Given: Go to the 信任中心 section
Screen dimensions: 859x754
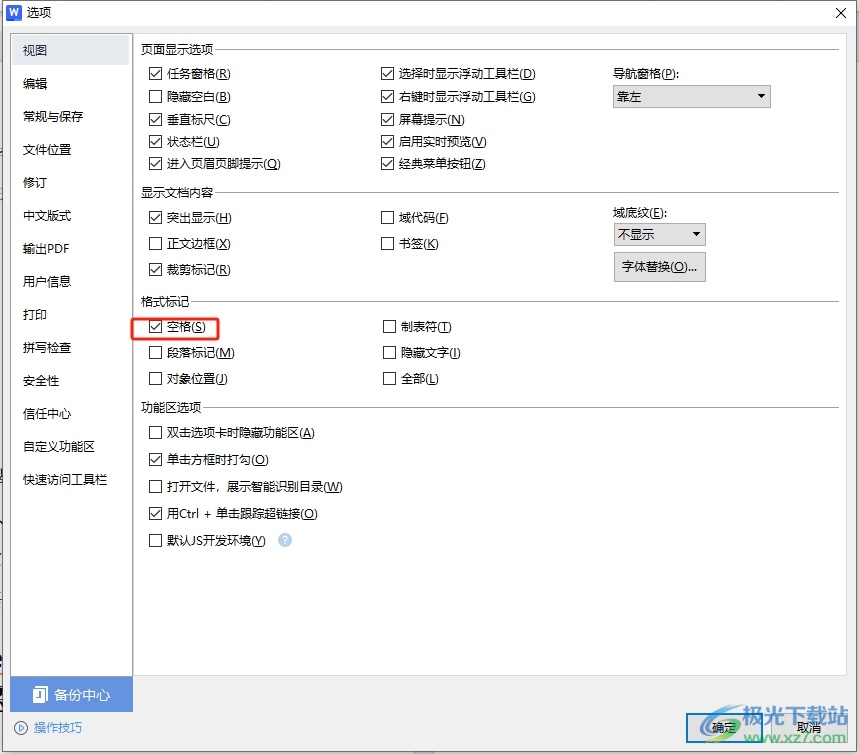Looking at the screenshot, I should (70, 414).
